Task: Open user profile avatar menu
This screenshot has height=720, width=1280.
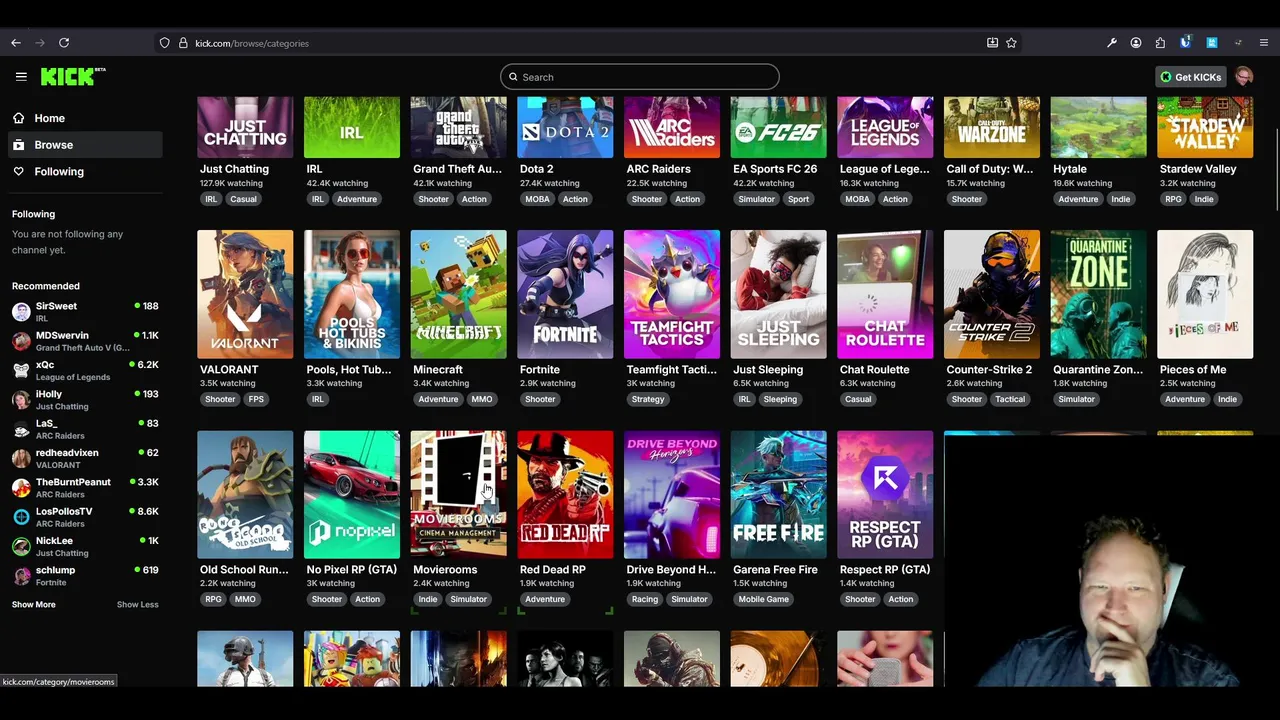Action: click(1244, 77)
